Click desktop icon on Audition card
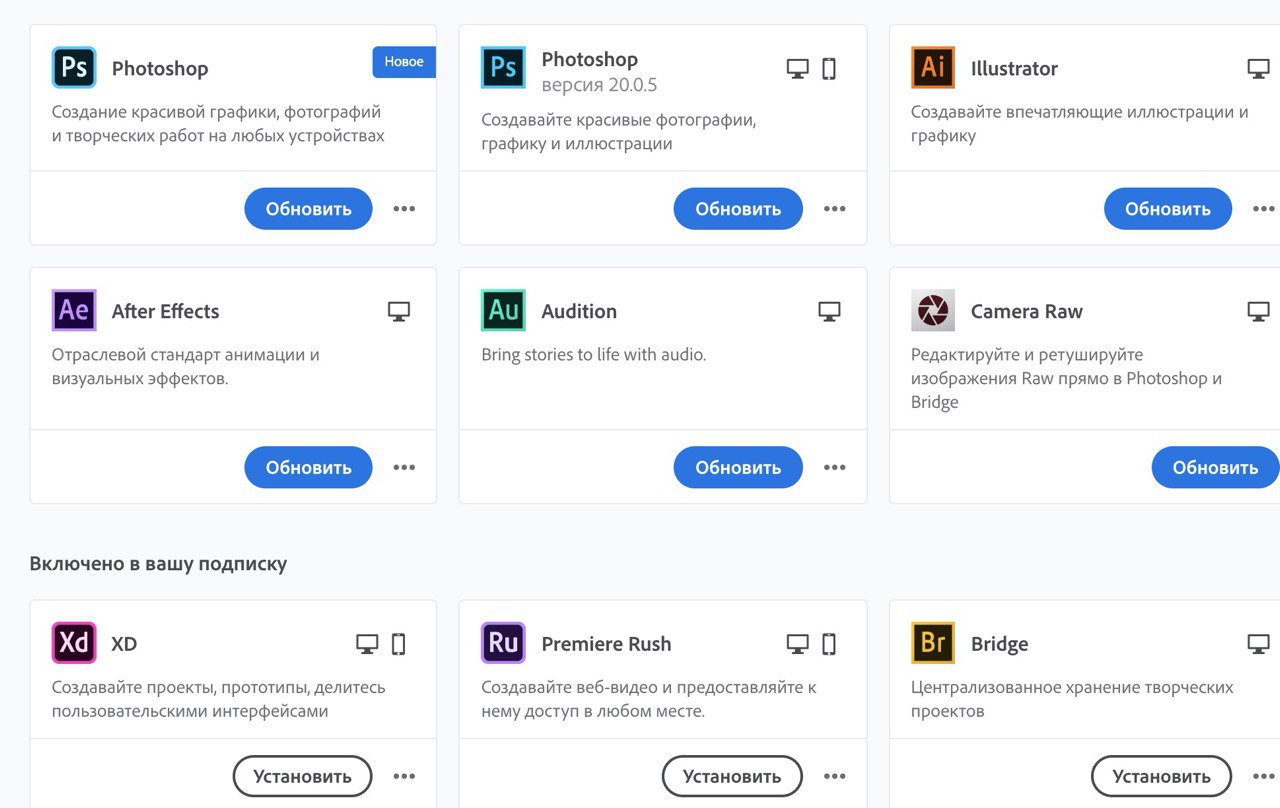 pos(829,311)
